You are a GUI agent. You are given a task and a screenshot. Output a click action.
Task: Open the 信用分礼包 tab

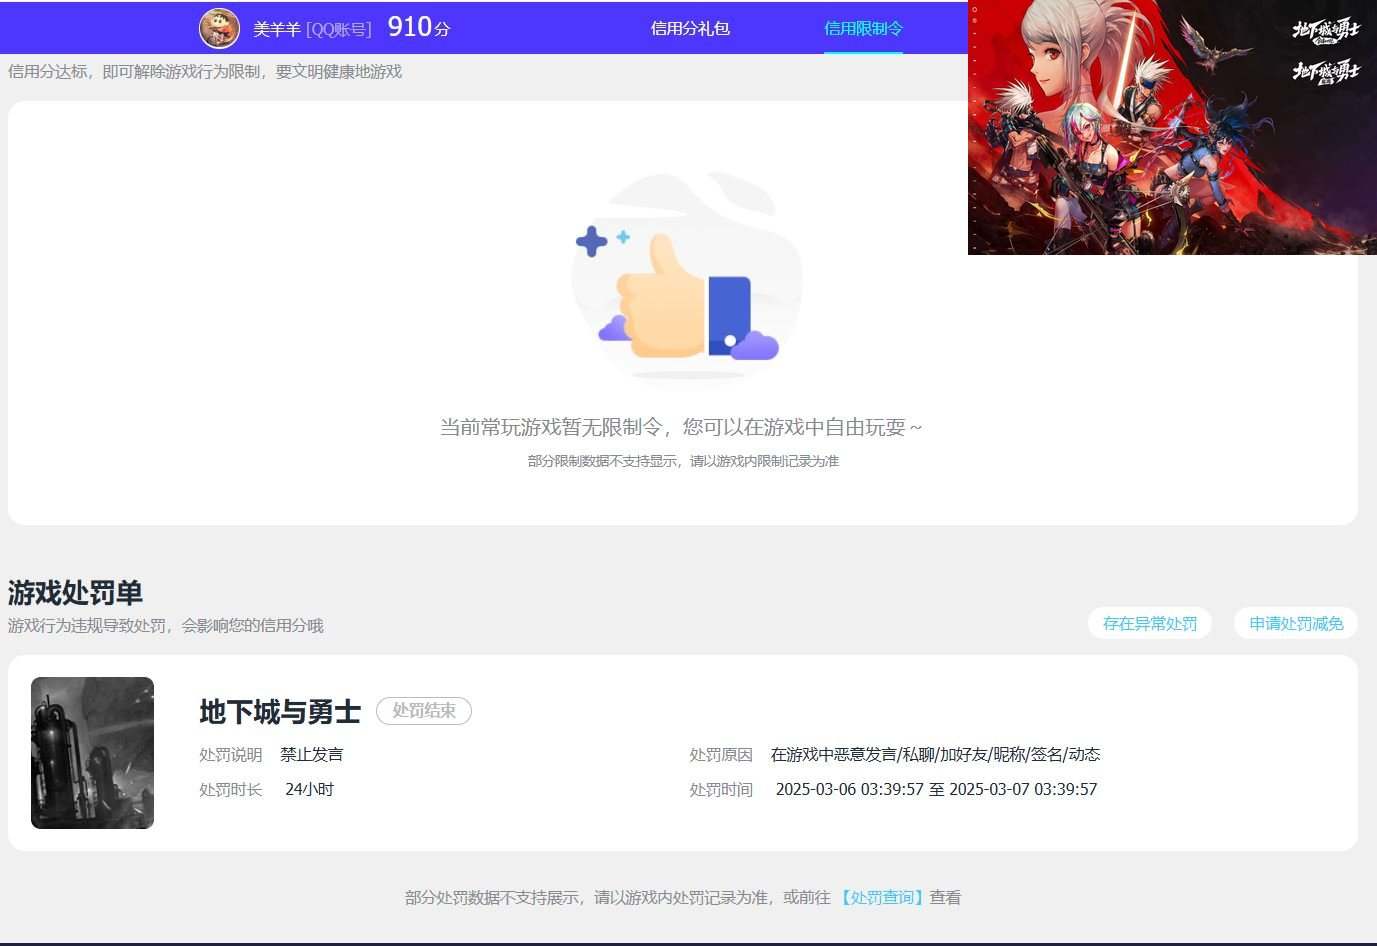(x=690, y=29)
